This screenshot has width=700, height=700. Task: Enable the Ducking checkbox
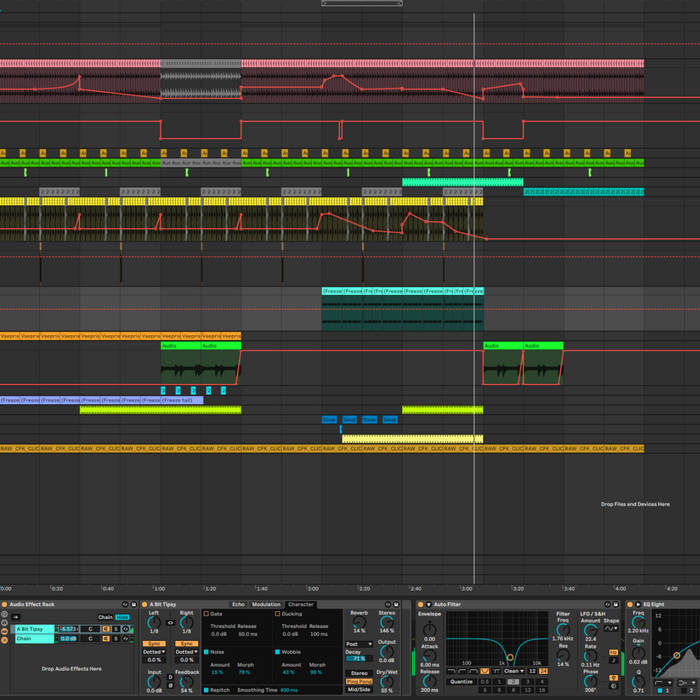coord(276,614)
